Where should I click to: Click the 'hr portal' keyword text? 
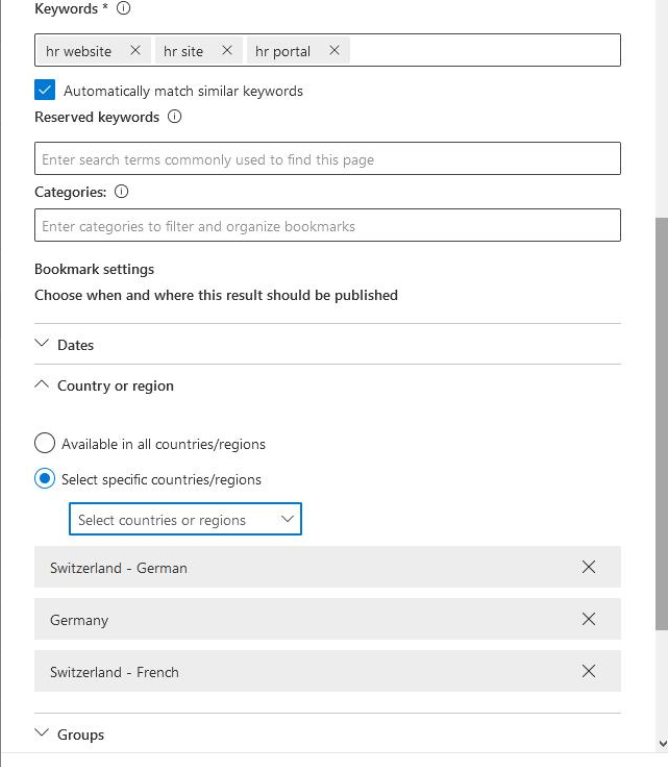283,51
